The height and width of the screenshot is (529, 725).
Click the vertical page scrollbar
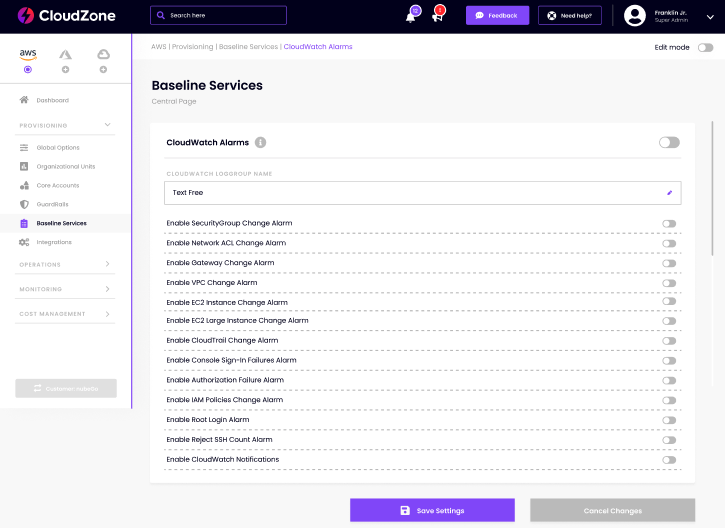(712, 188)
